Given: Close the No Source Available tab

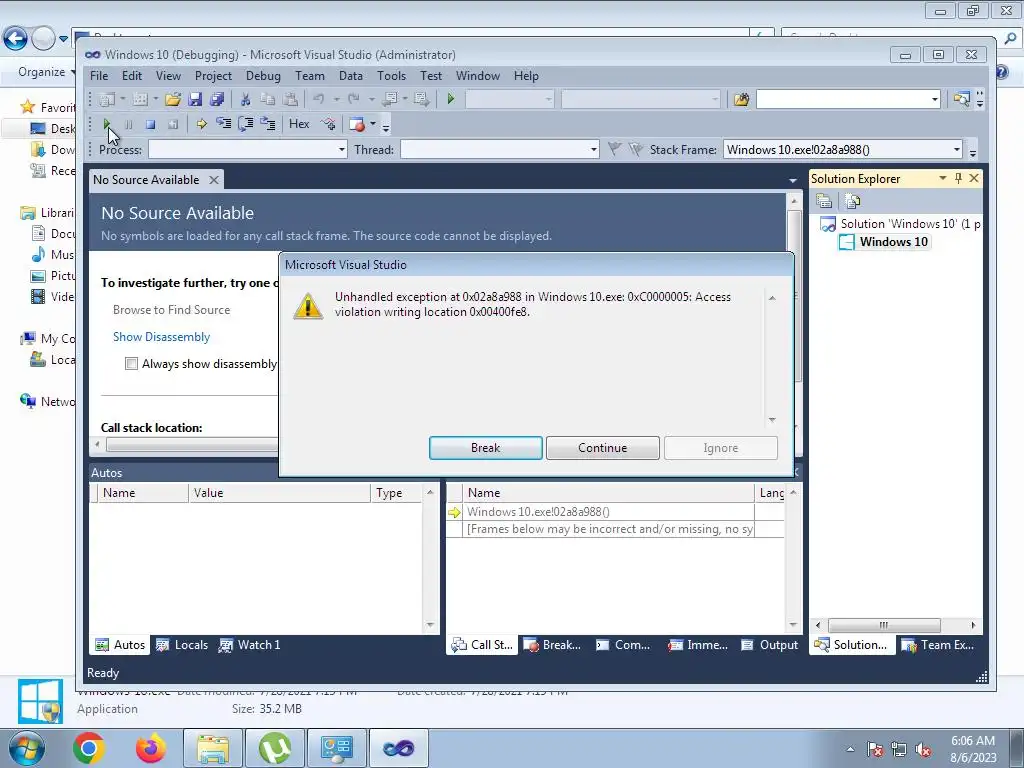Looking at the screenshot, I should click(214, 180).
